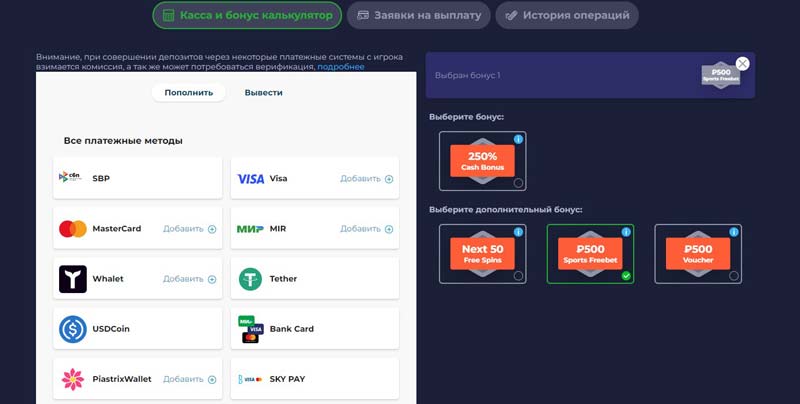Toggle the ₽500 Sports Freebet selection checkmark

(626, 276)
